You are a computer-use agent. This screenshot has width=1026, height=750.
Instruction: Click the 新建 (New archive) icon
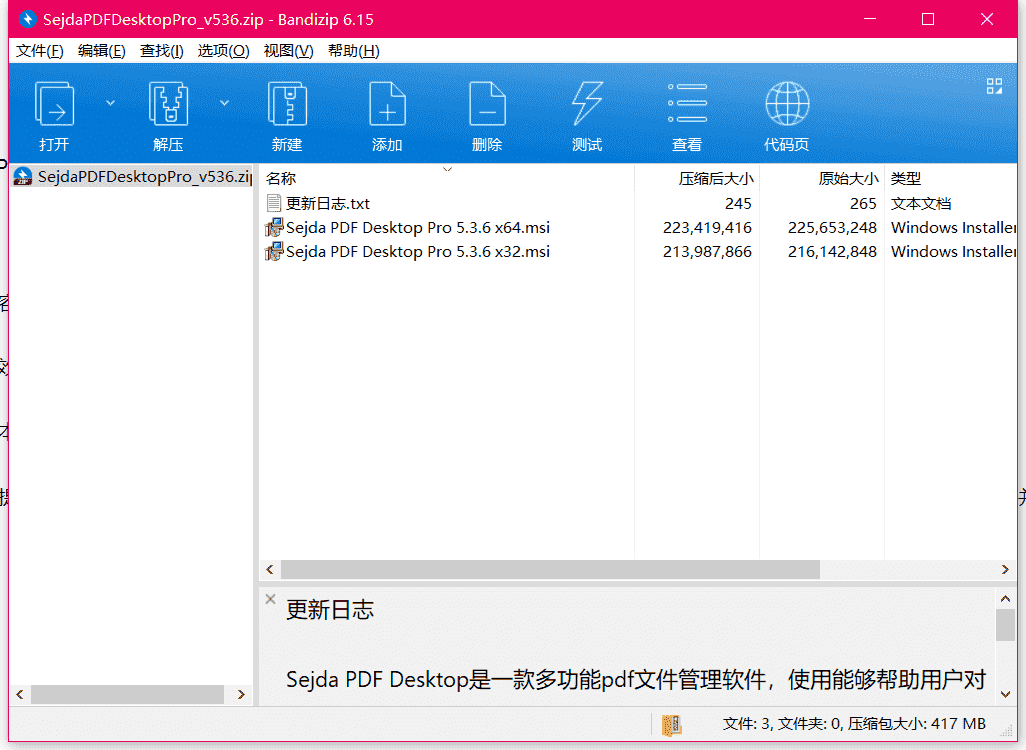click(287, 103)
